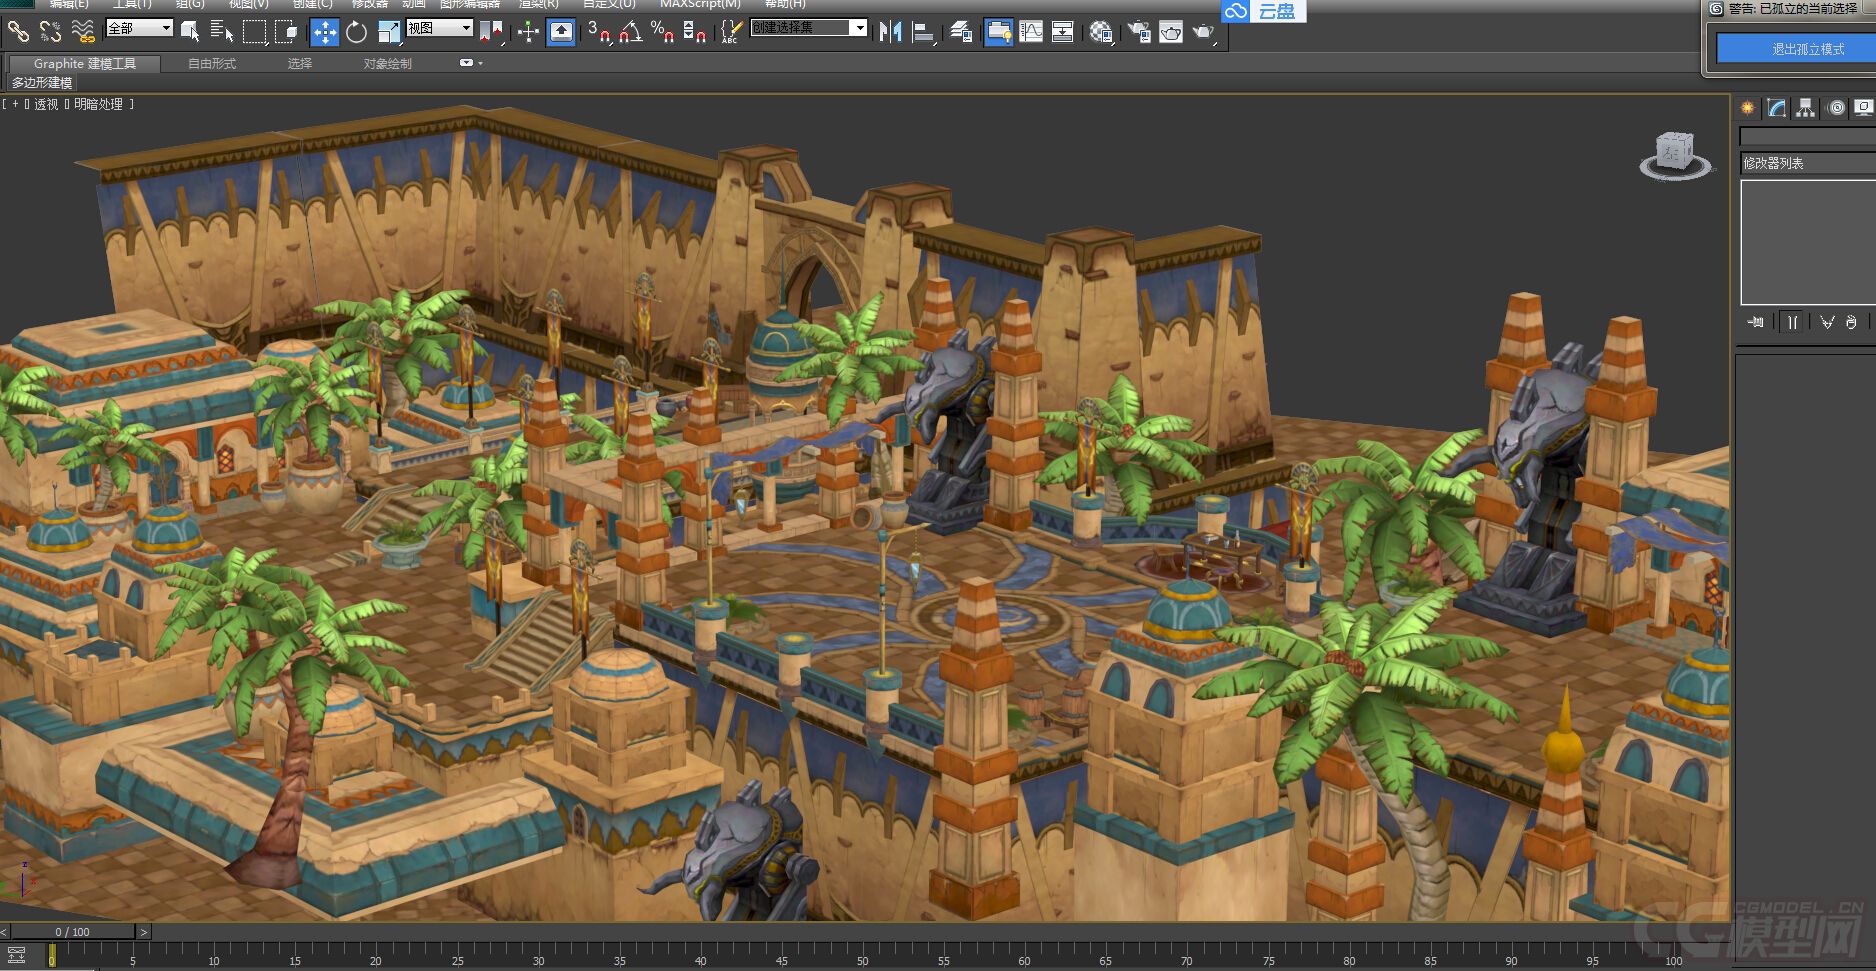Open the Select by Name list tool
Image resolution: width=1876 pixels, height=971 pixels.
221,32
